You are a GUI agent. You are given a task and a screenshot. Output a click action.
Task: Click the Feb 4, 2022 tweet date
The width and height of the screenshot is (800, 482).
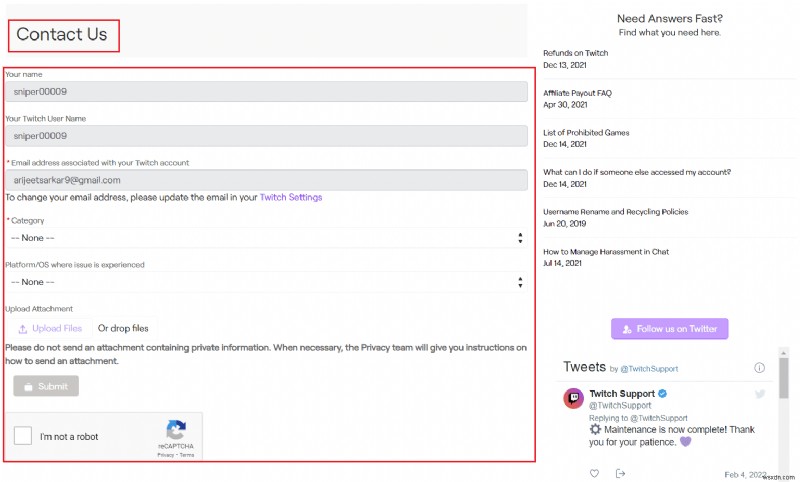(745, 474)
